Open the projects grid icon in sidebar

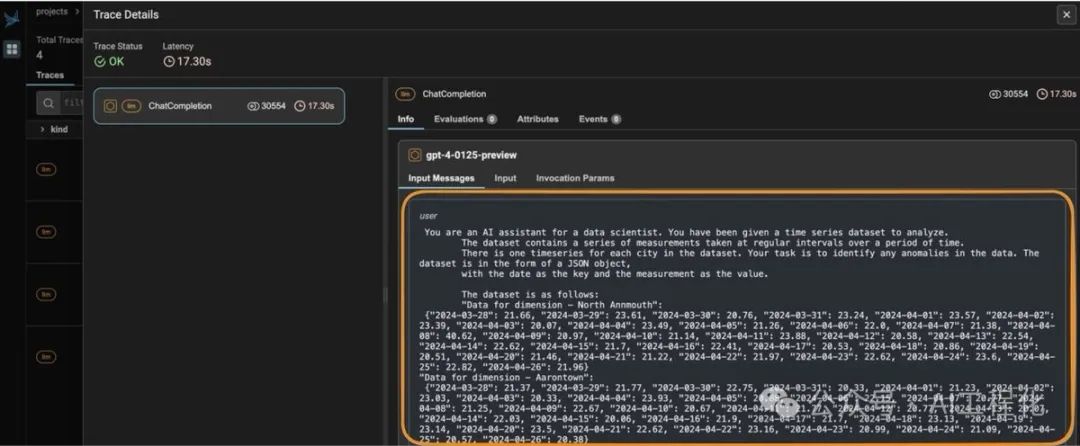(x=12, y=50)
